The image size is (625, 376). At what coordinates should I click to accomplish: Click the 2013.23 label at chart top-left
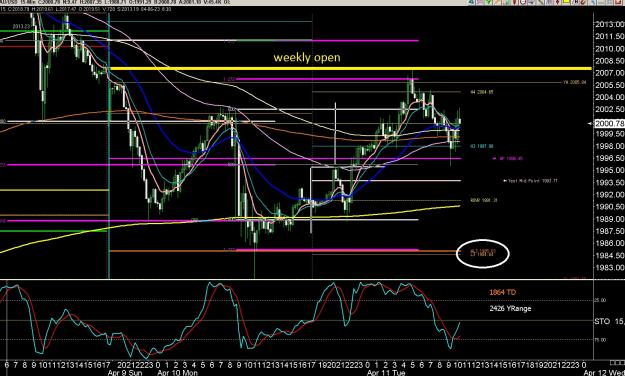pos(21,26)
